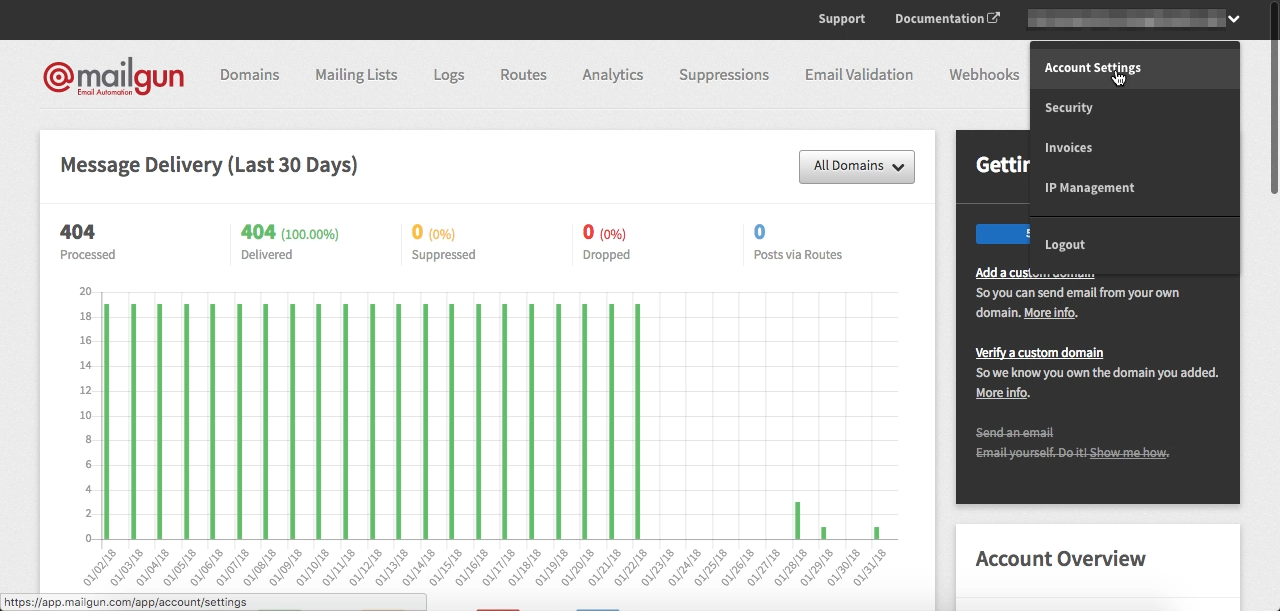Click the Account Overview heading
The height and width of the screenshot is (611, 1280).
click(1061, 559)
